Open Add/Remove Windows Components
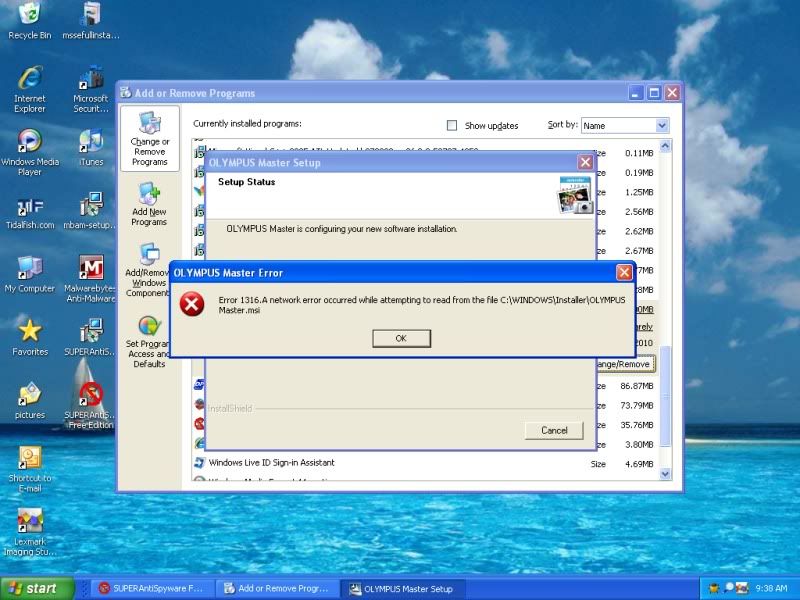 tap(148, 270)
